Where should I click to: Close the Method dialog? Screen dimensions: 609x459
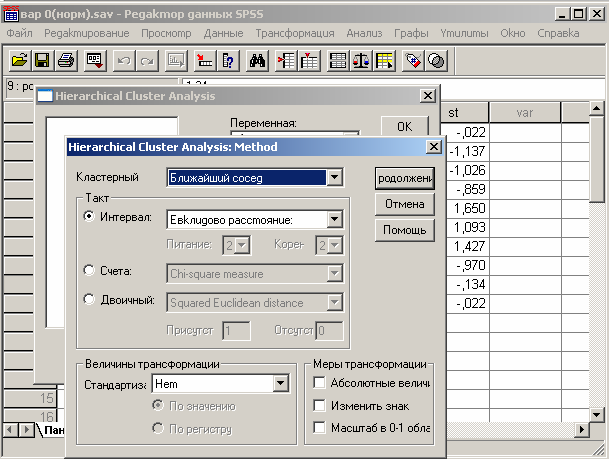coord(433,146)
